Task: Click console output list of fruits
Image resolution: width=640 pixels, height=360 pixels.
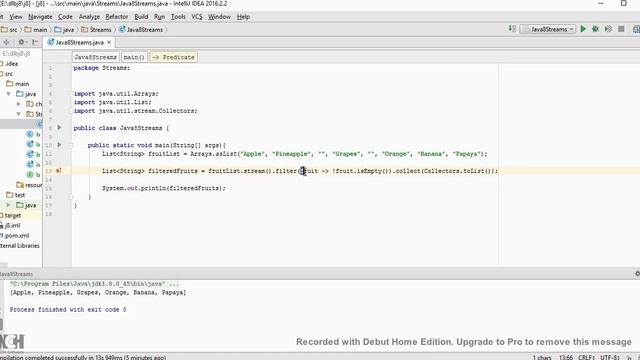Action: tap(98, 292)
